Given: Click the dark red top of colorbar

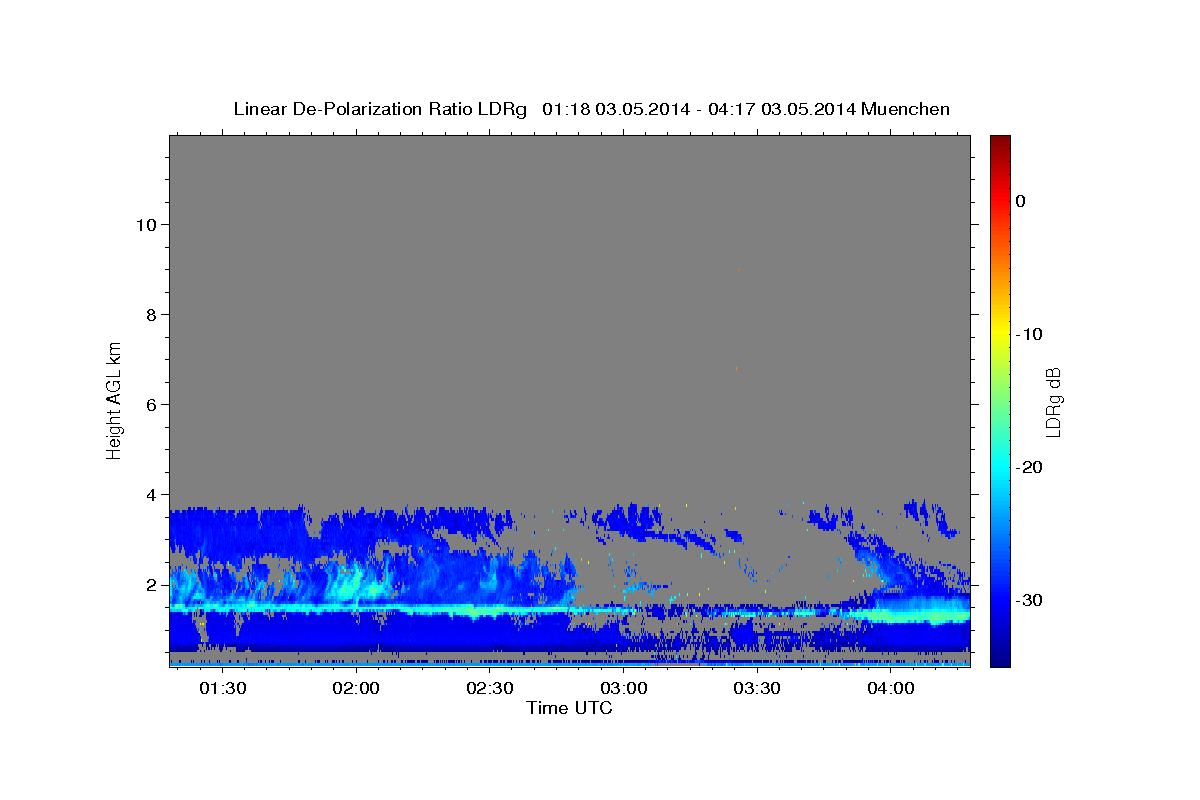Looking at the screenshot, I should tap(1000, 145).
